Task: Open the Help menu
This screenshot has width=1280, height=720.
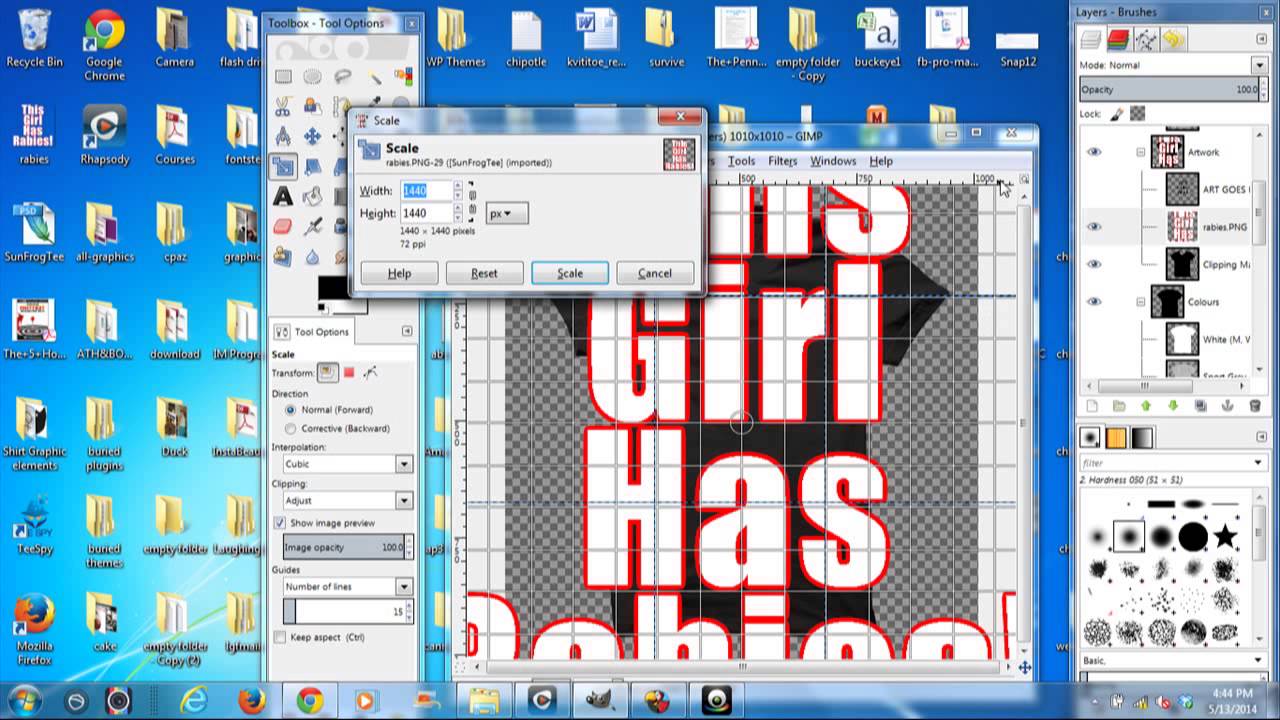Action: click(x=880, y=161)
